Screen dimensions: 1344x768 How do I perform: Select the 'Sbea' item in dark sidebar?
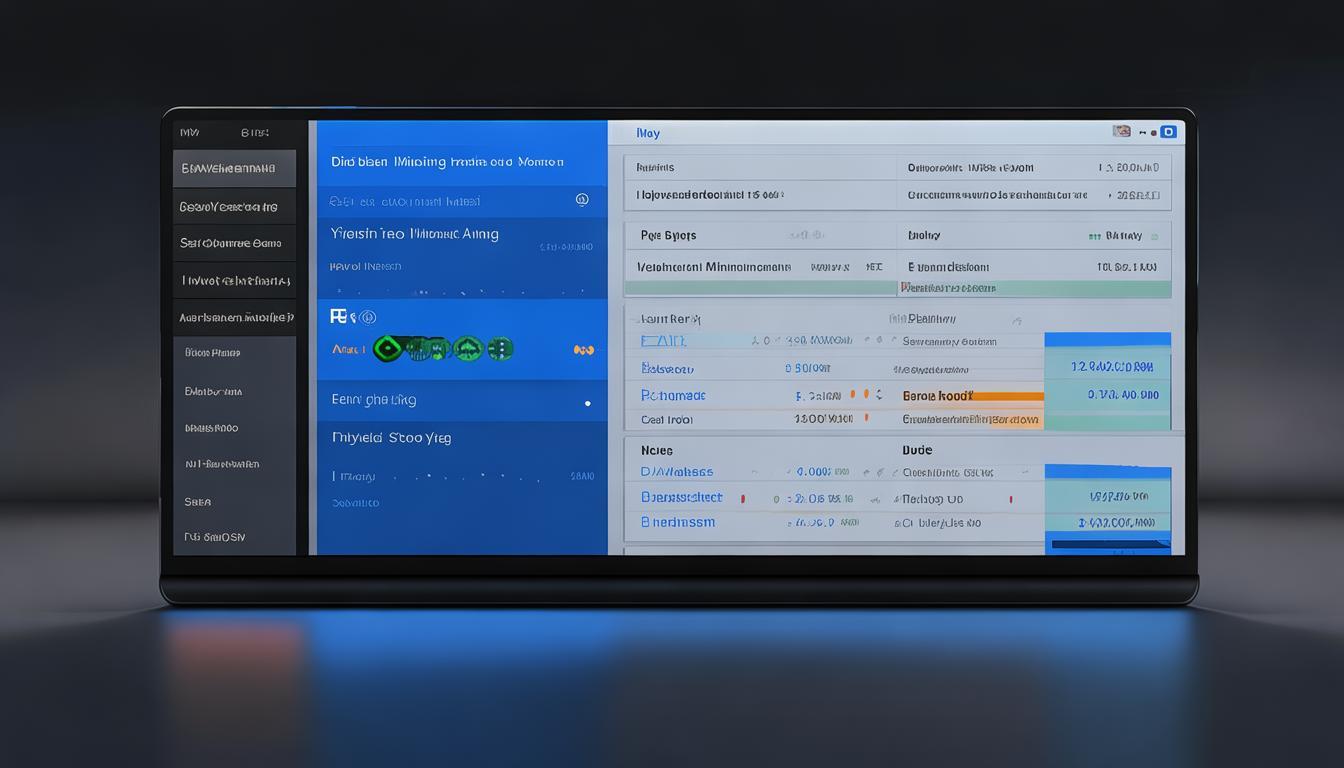[198, 502]
